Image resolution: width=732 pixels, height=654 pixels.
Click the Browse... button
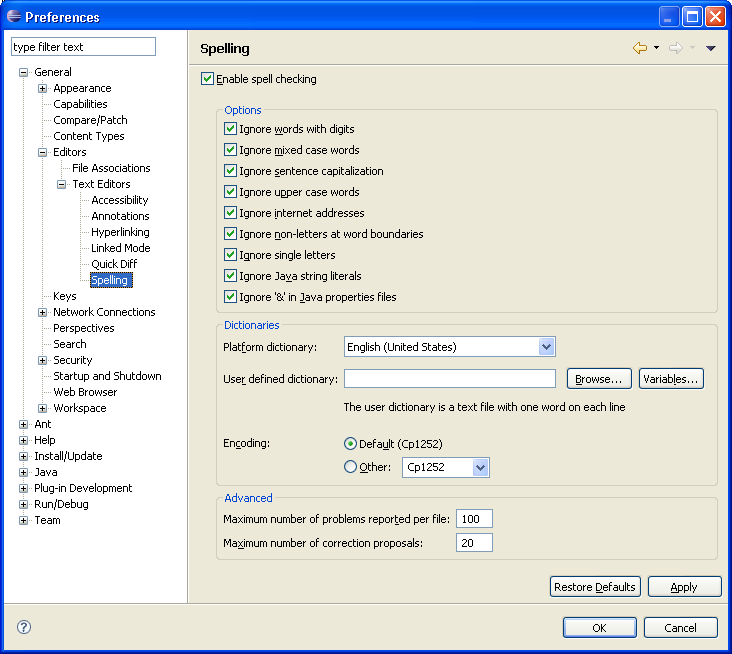coord(599,379)
